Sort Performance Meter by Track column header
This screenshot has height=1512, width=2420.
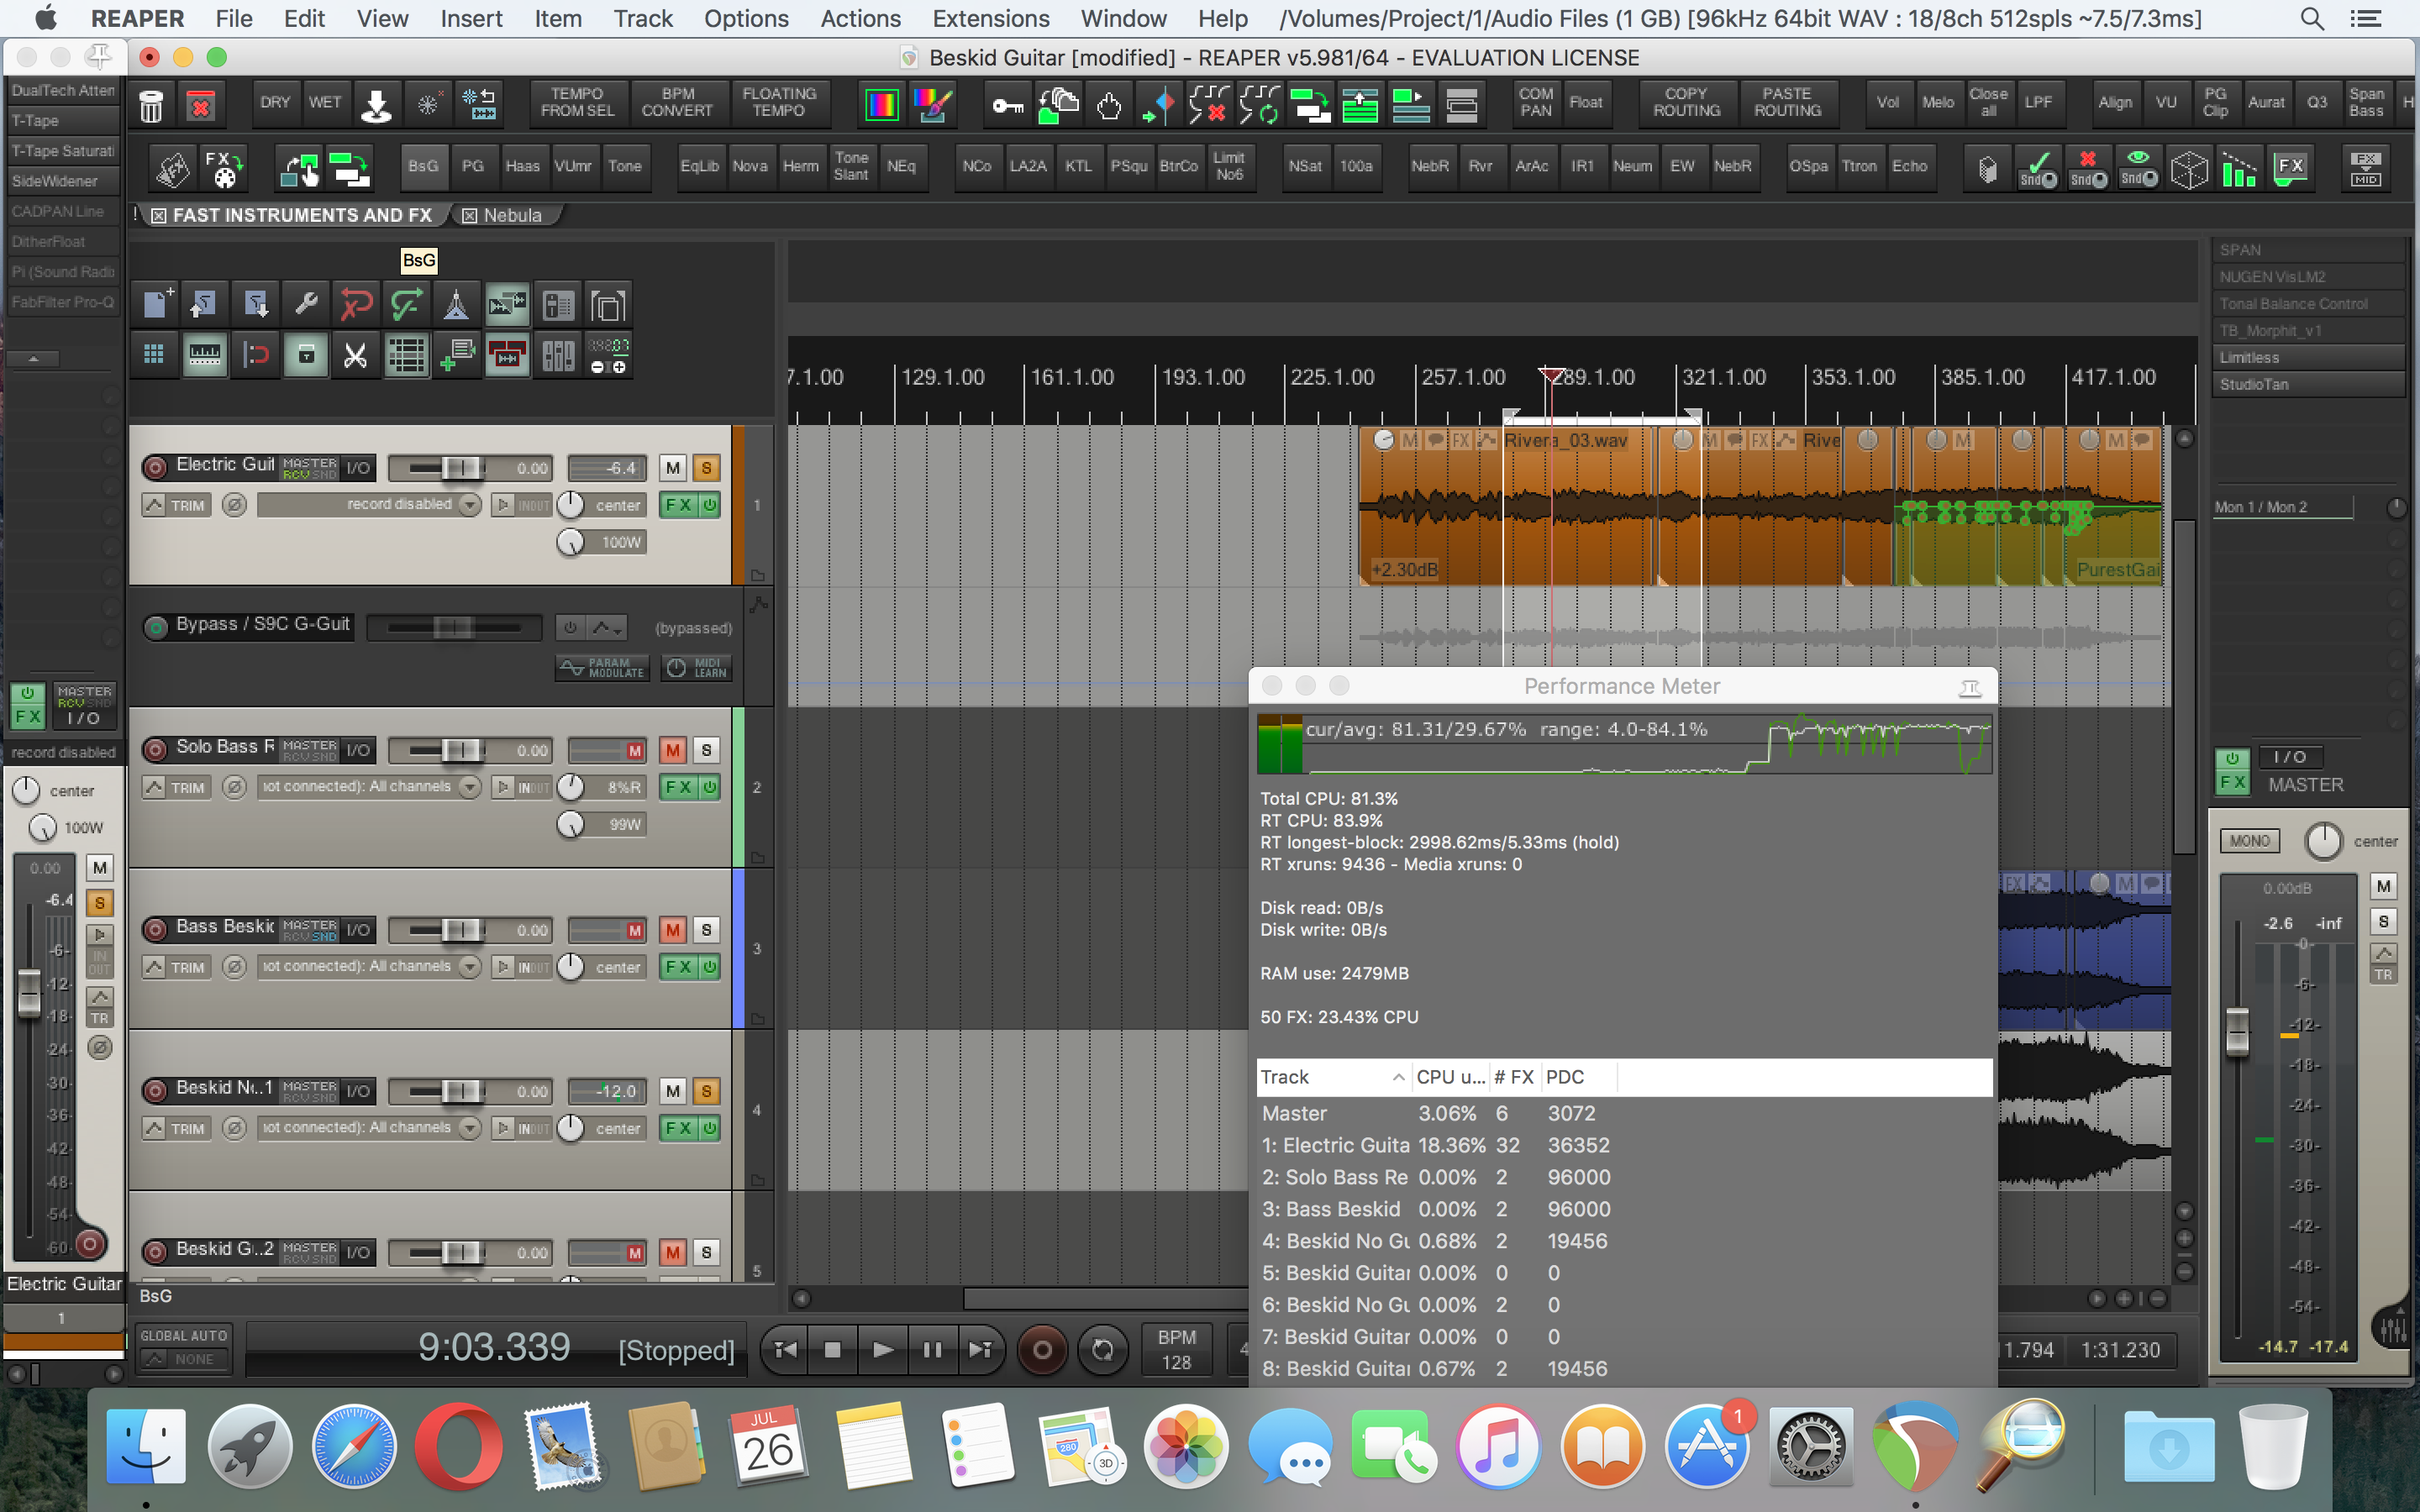[1333, 1077]
